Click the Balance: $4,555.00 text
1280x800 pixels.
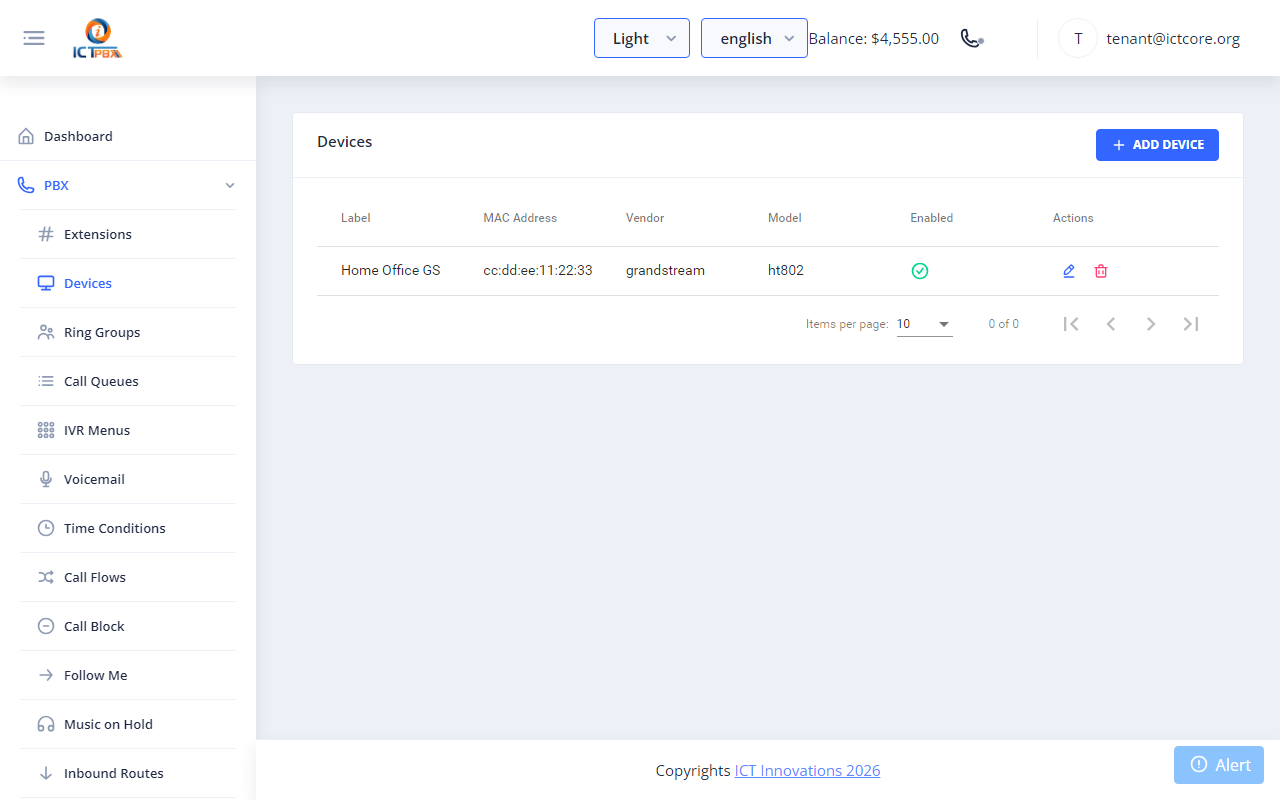pos(874,39)
